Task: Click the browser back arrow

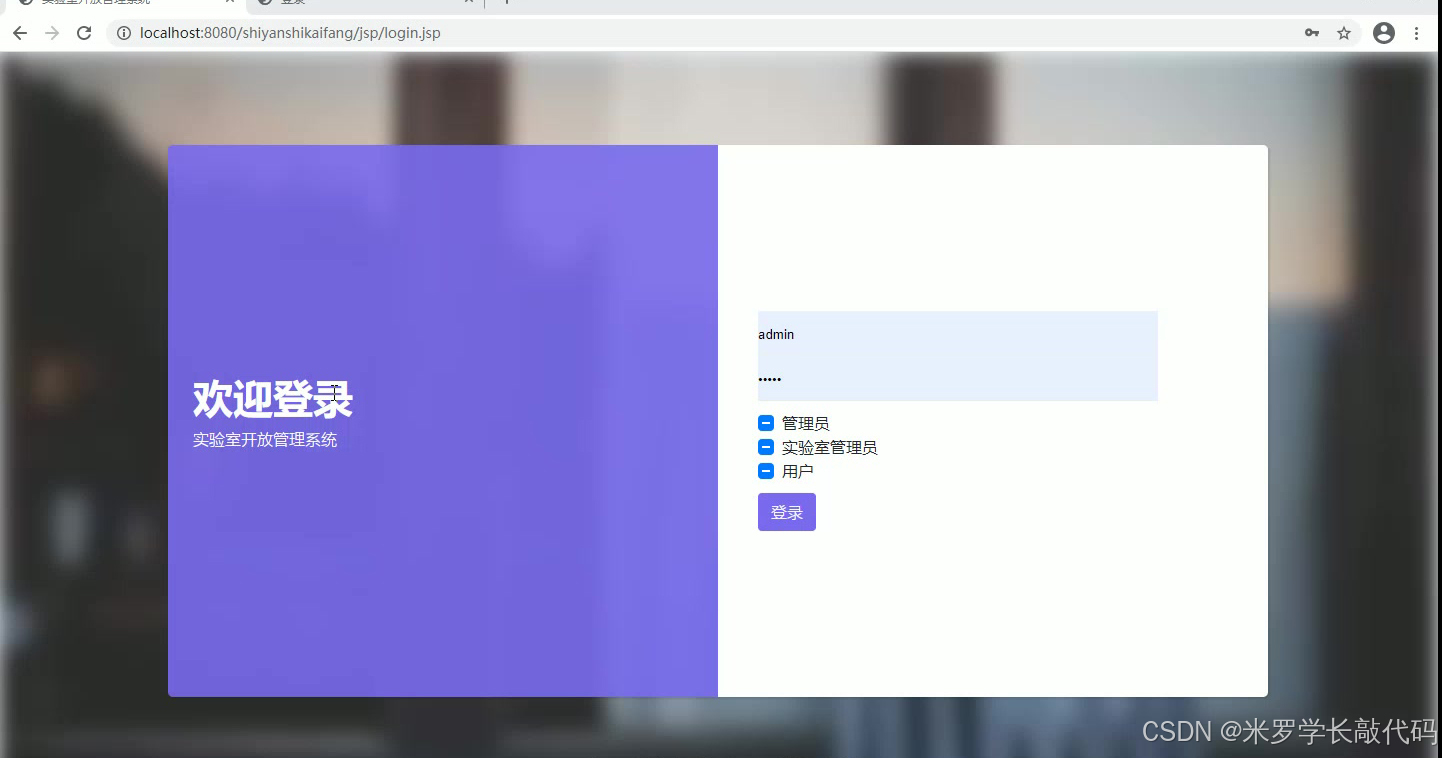Action: [x=20, y=32]
